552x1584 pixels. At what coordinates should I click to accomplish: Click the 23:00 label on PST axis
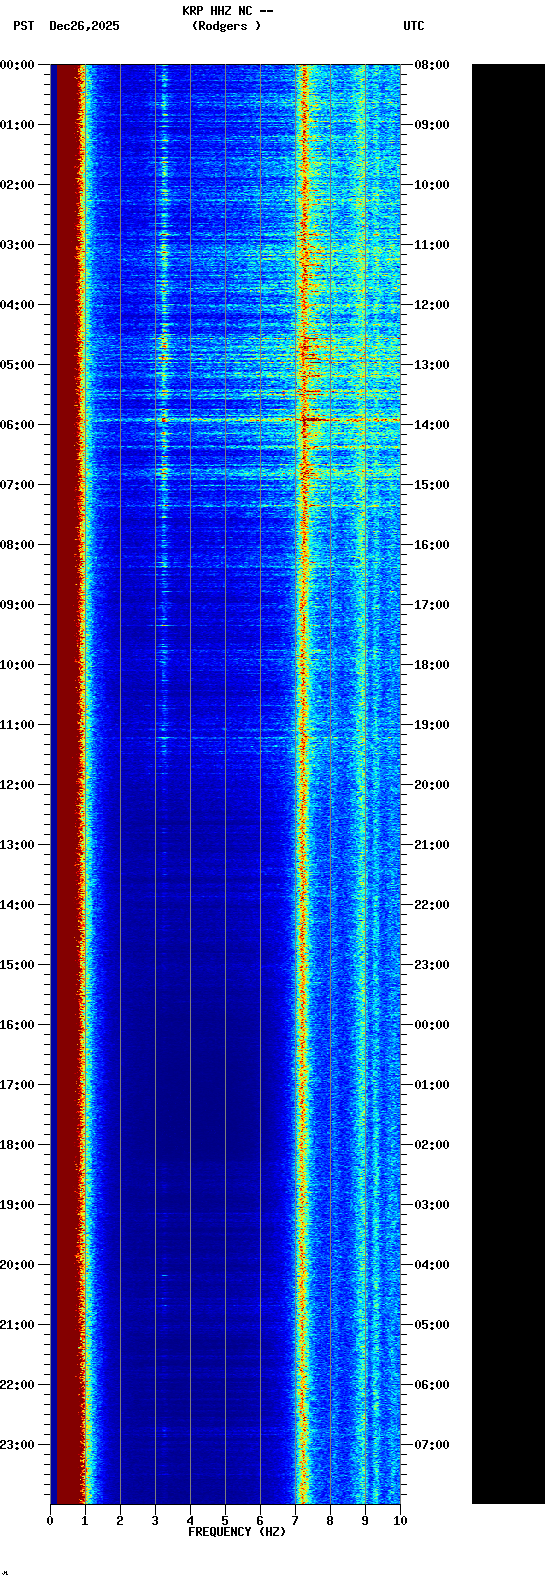(17, 1445)
